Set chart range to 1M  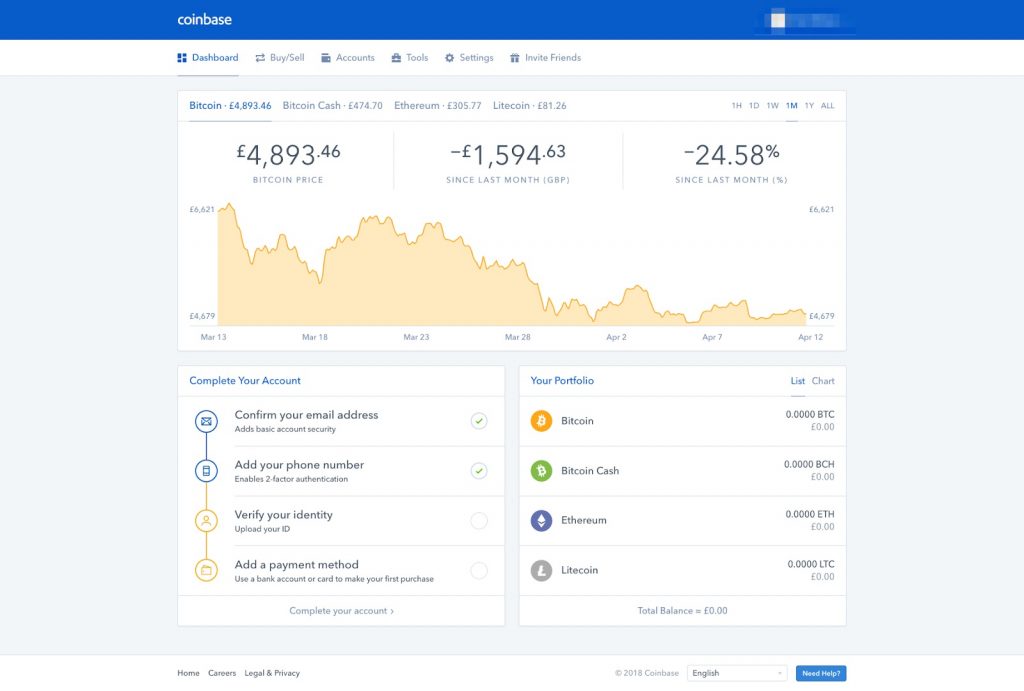(792, 106)
